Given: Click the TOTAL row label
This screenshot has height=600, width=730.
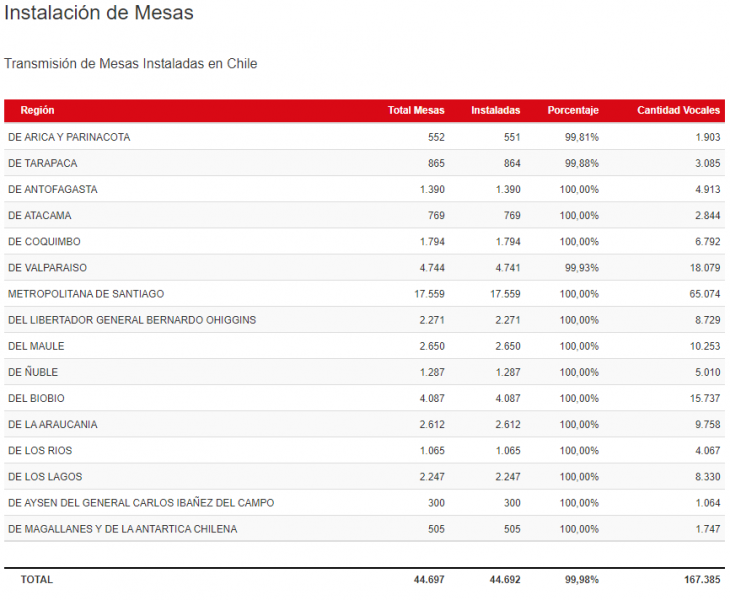Looking at the screenshot, I should [x=37, y=579].
